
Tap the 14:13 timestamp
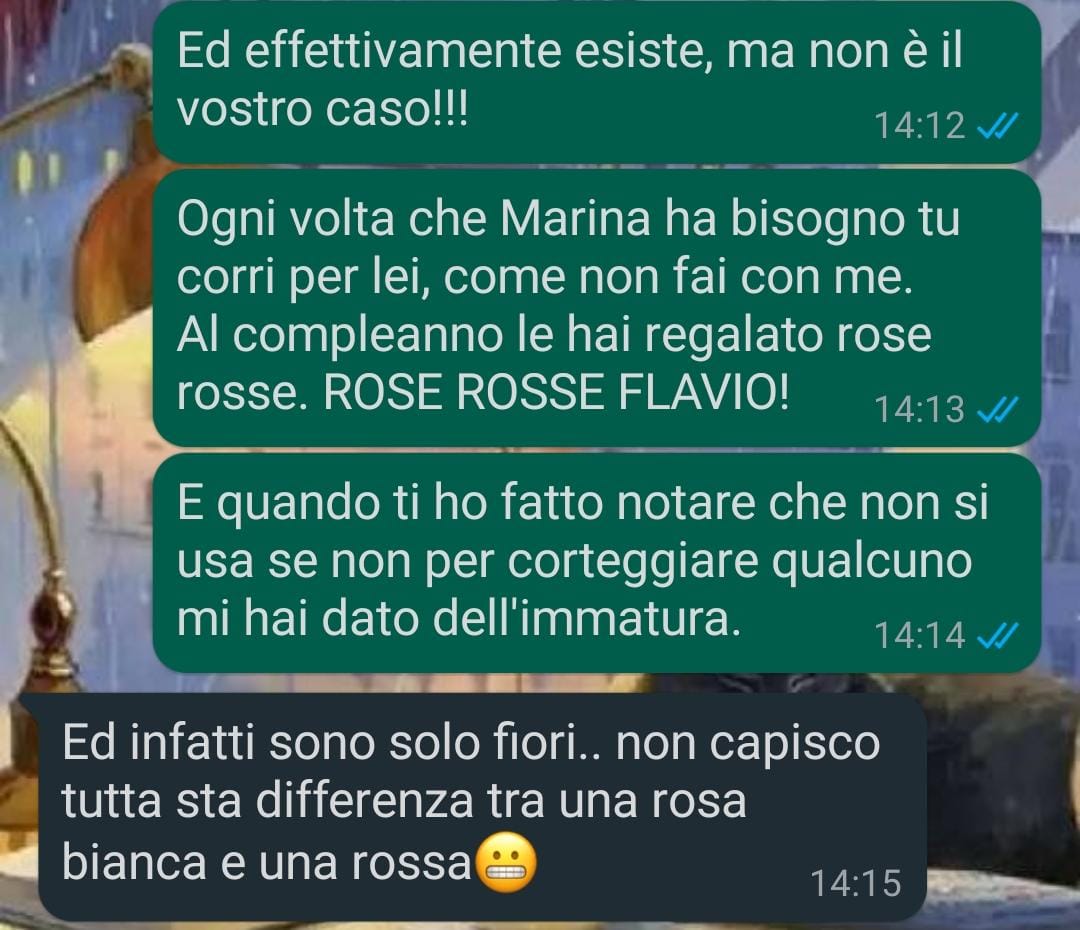tap(920, 410)
